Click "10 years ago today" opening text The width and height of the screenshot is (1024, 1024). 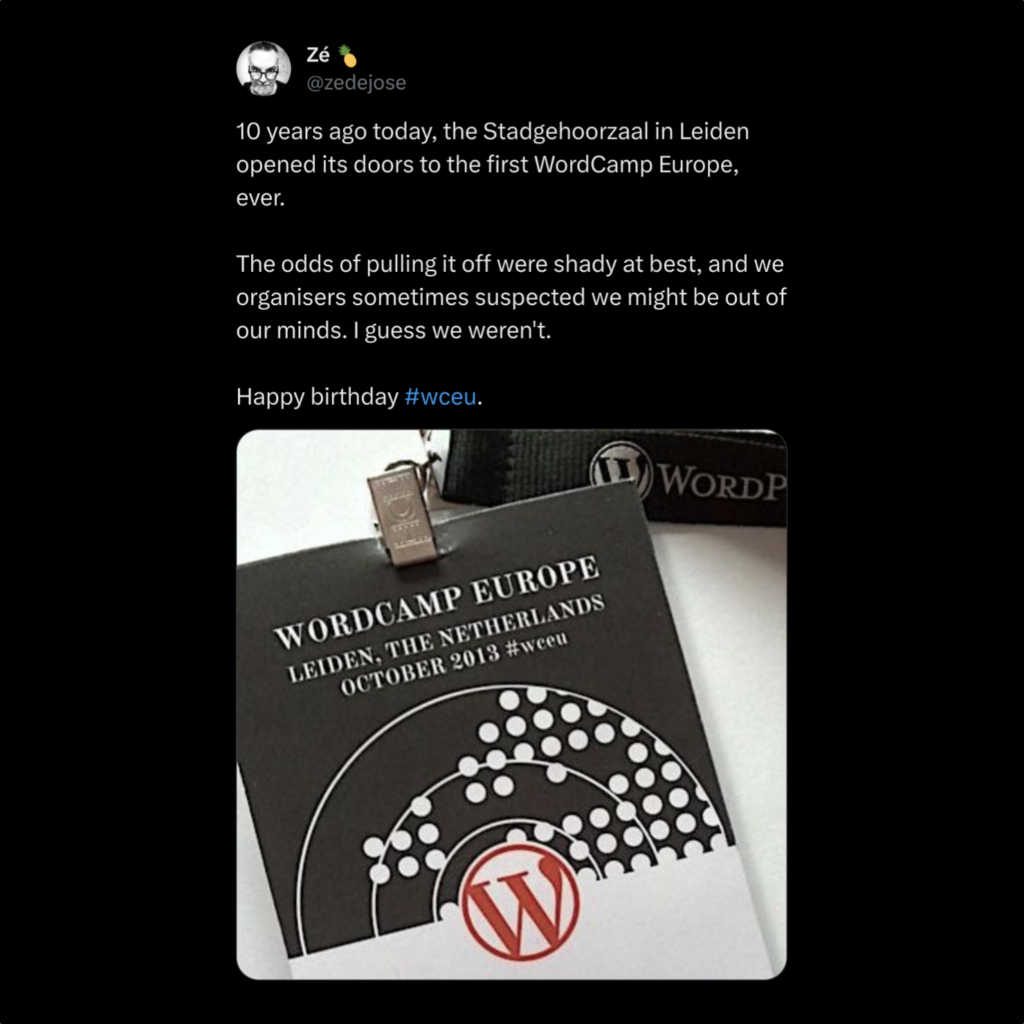[x=336, y=131]
